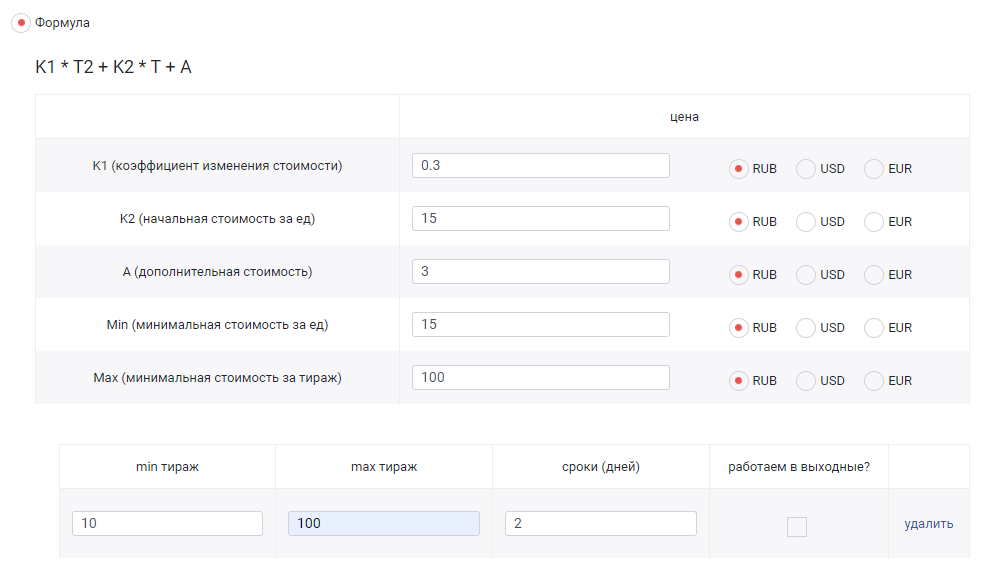985x571 pixels.
Task: Select RUB currency for K1 row
Action: coord(739,169)
